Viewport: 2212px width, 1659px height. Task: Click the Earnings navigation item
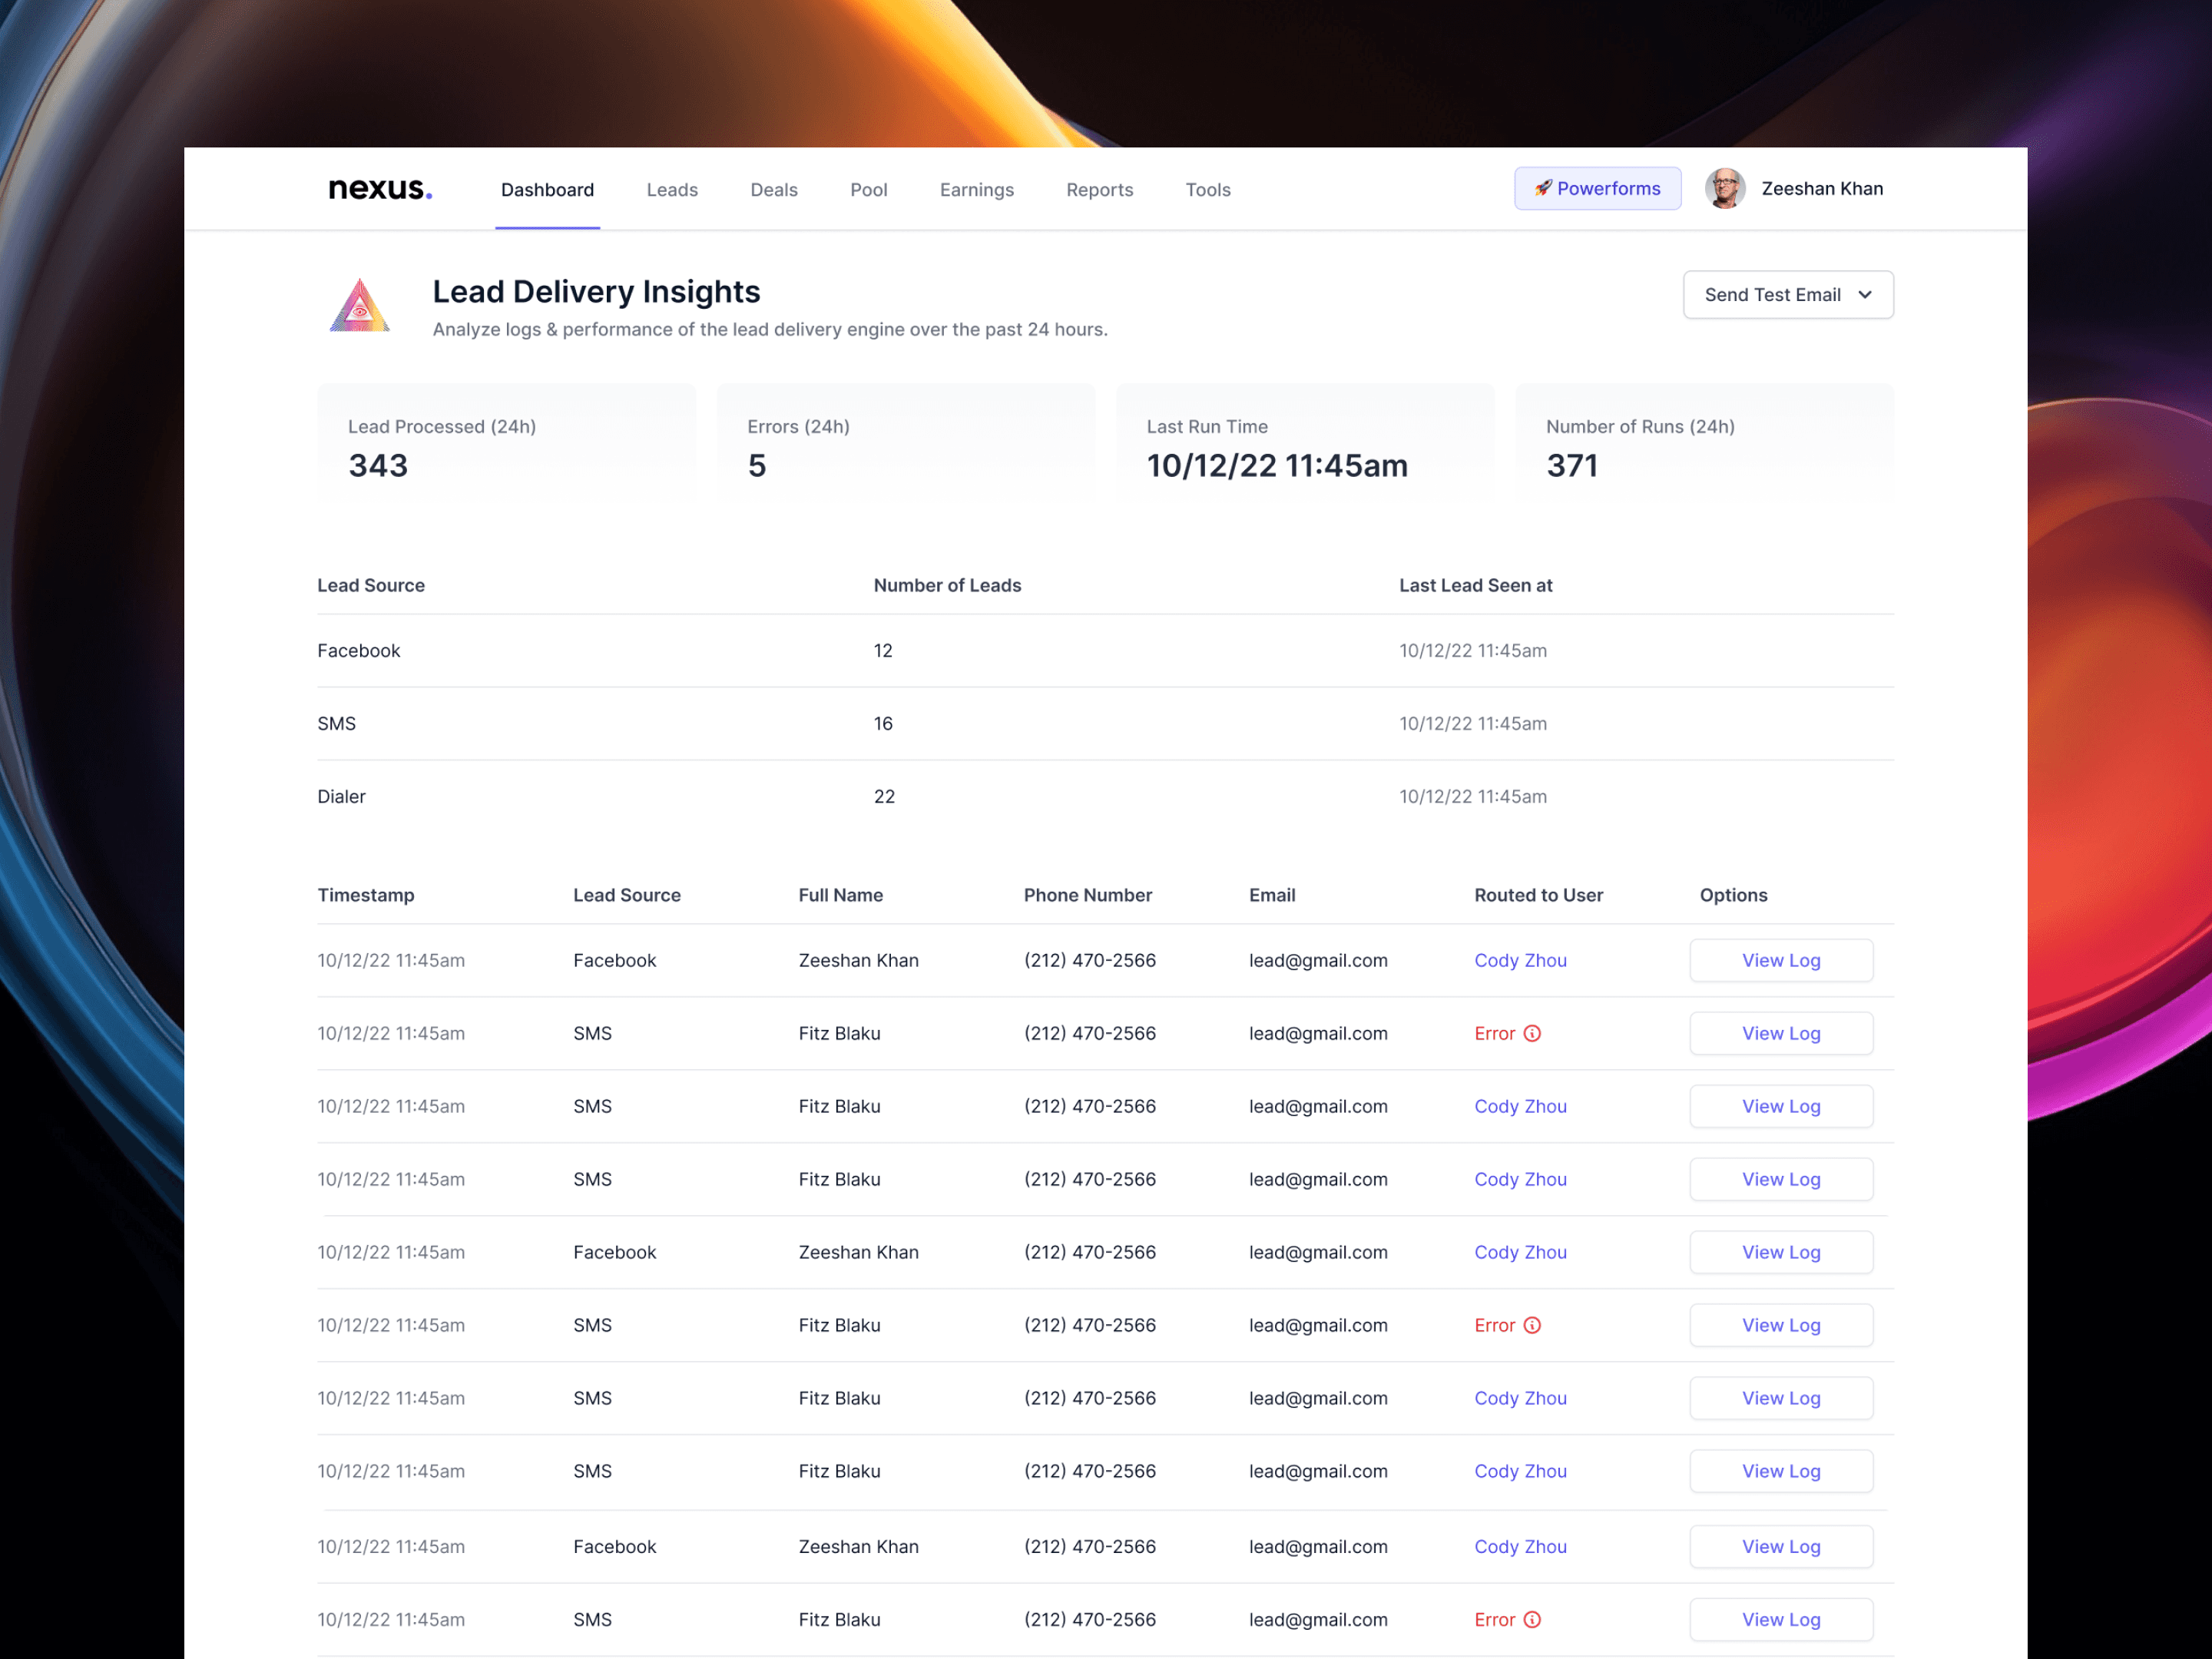coord(977,188)
